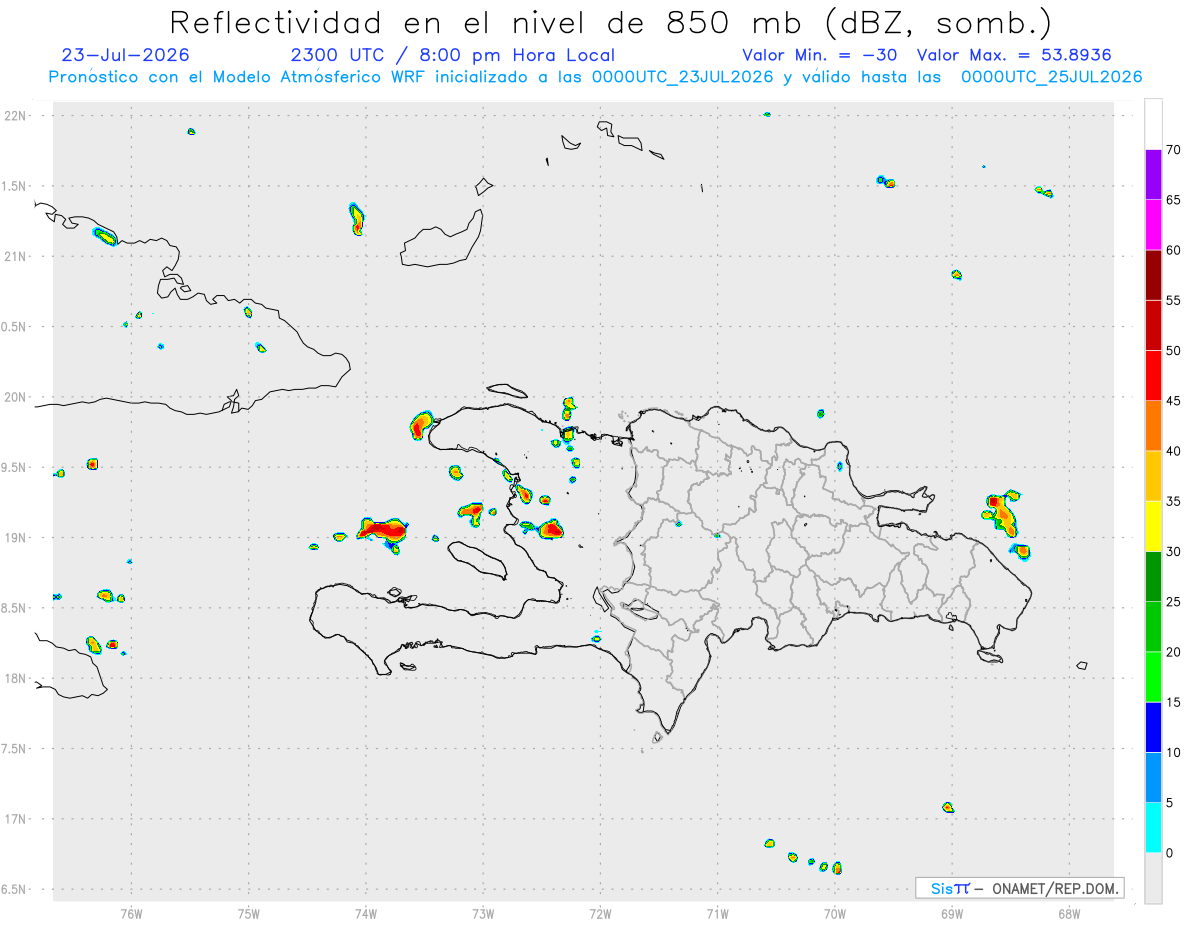Pick the dark red 55–60 dBZ segment
Viewport: 1200px width, 927px height.
[1153, 275]
